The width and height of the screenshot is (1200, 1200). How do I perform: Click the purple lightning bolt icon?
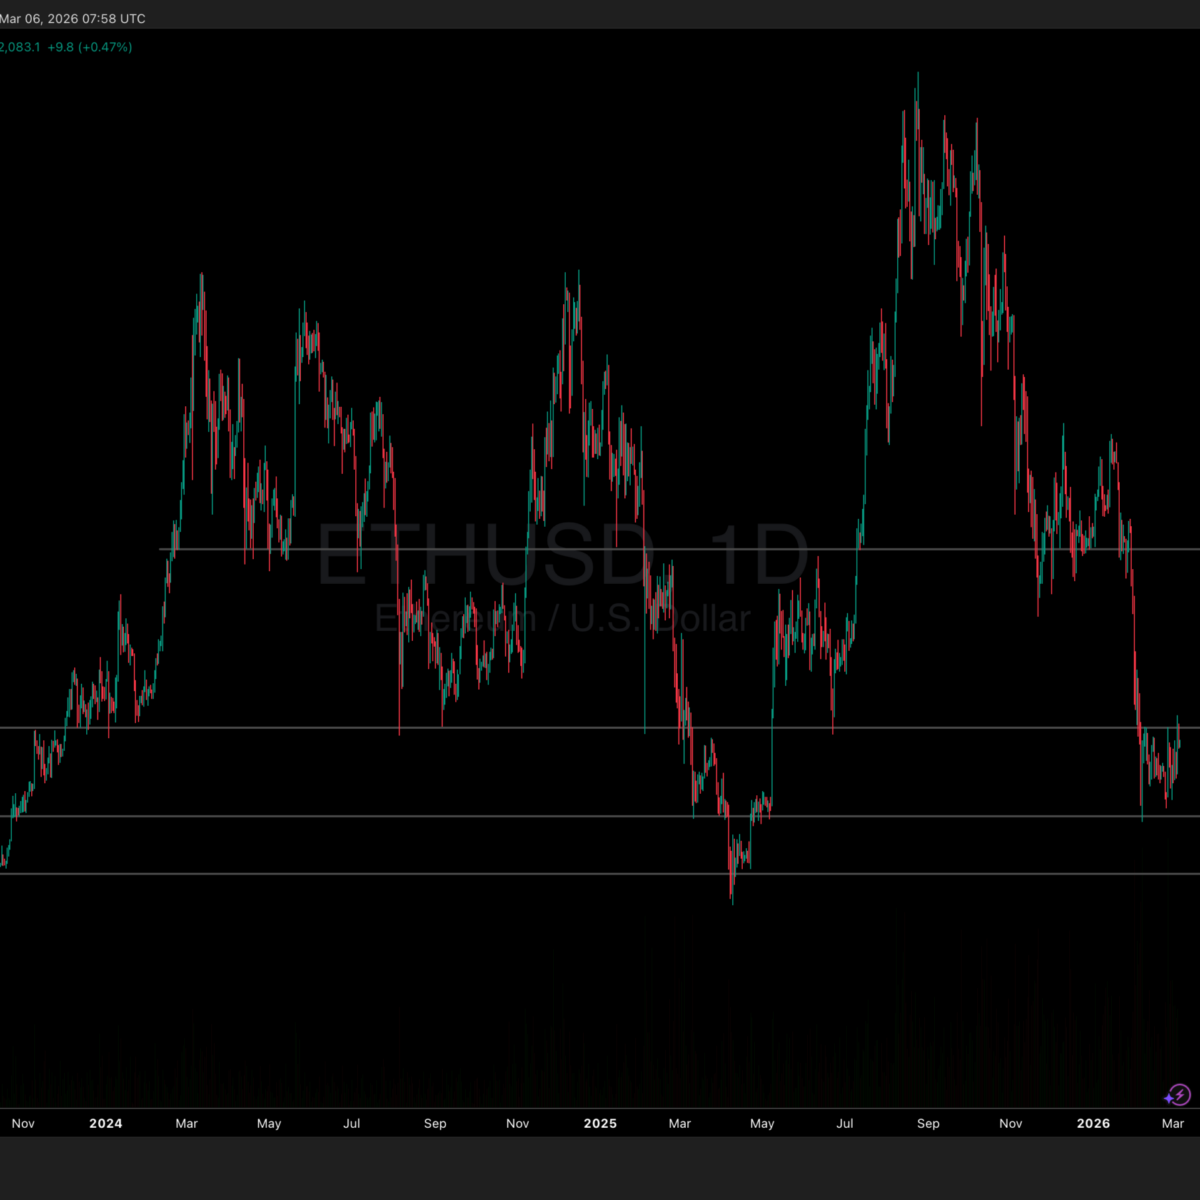(1178, 1094)
